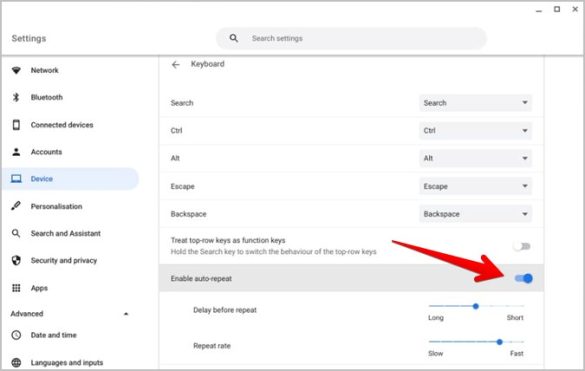The image size is (585, 371).
Task: Click the Connected devices phone icon
Action: 16,125
